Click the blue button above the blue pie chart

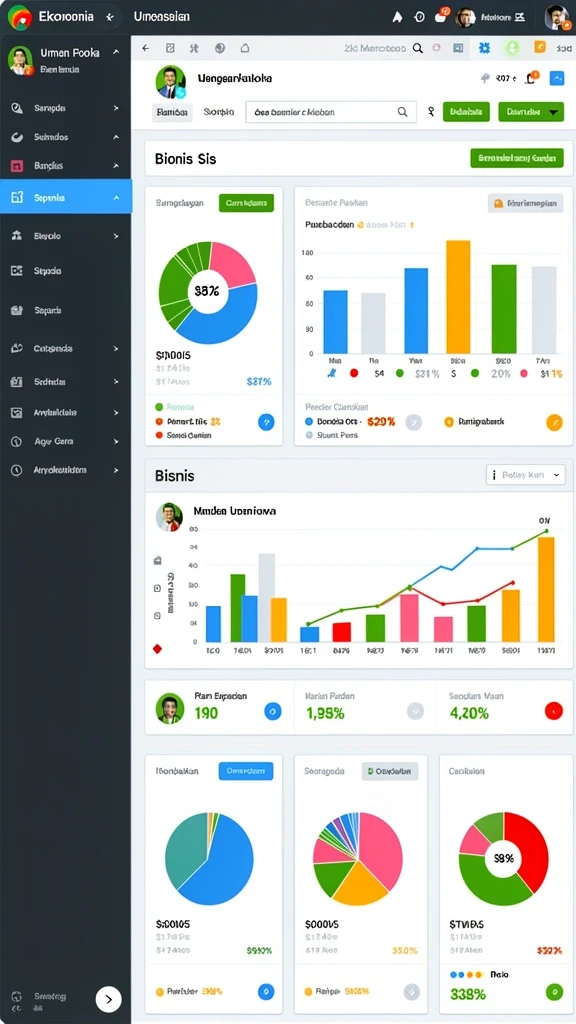(x=246, y=771)
